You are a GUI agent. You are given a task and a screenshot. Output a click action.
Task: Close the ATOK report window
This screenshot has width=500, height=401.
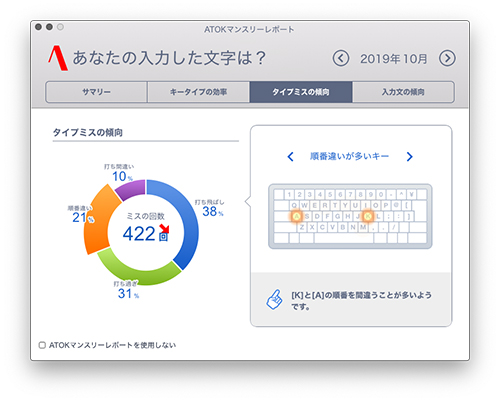(39, 27)
